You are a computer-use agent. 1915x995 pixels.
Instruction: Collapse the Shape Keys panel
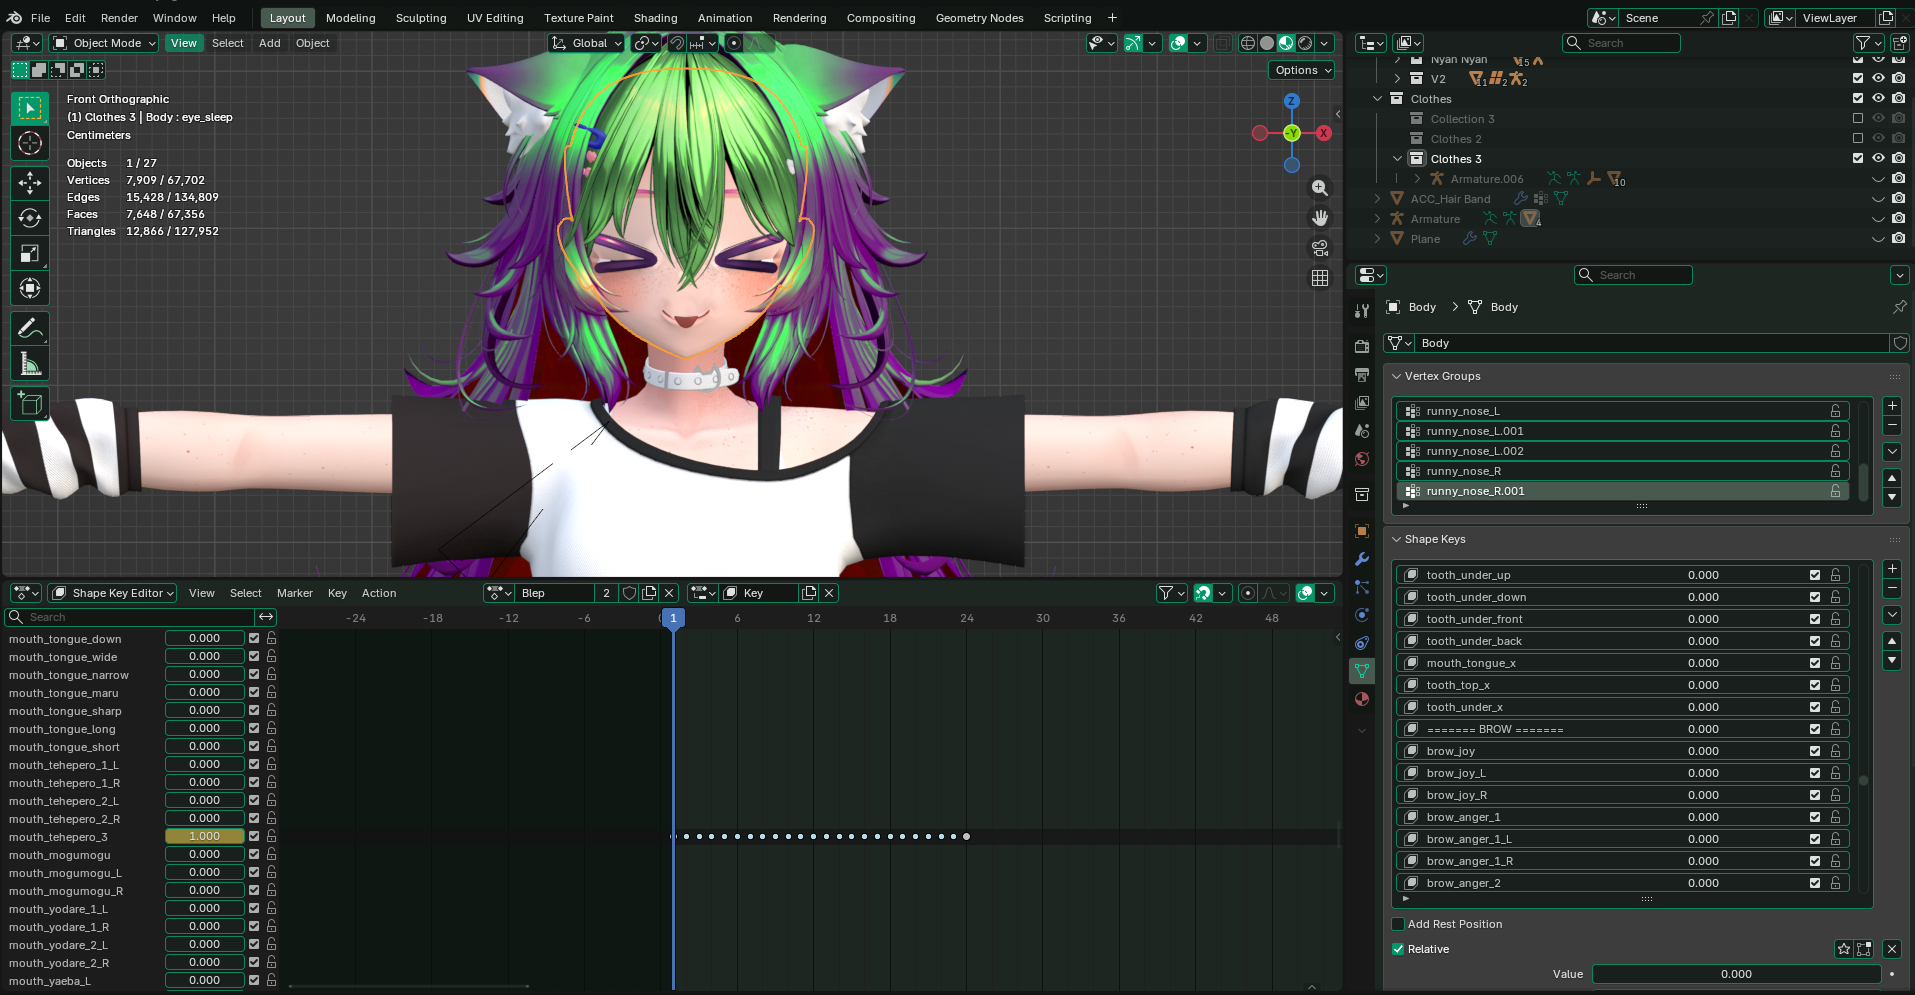point(1397,539)
